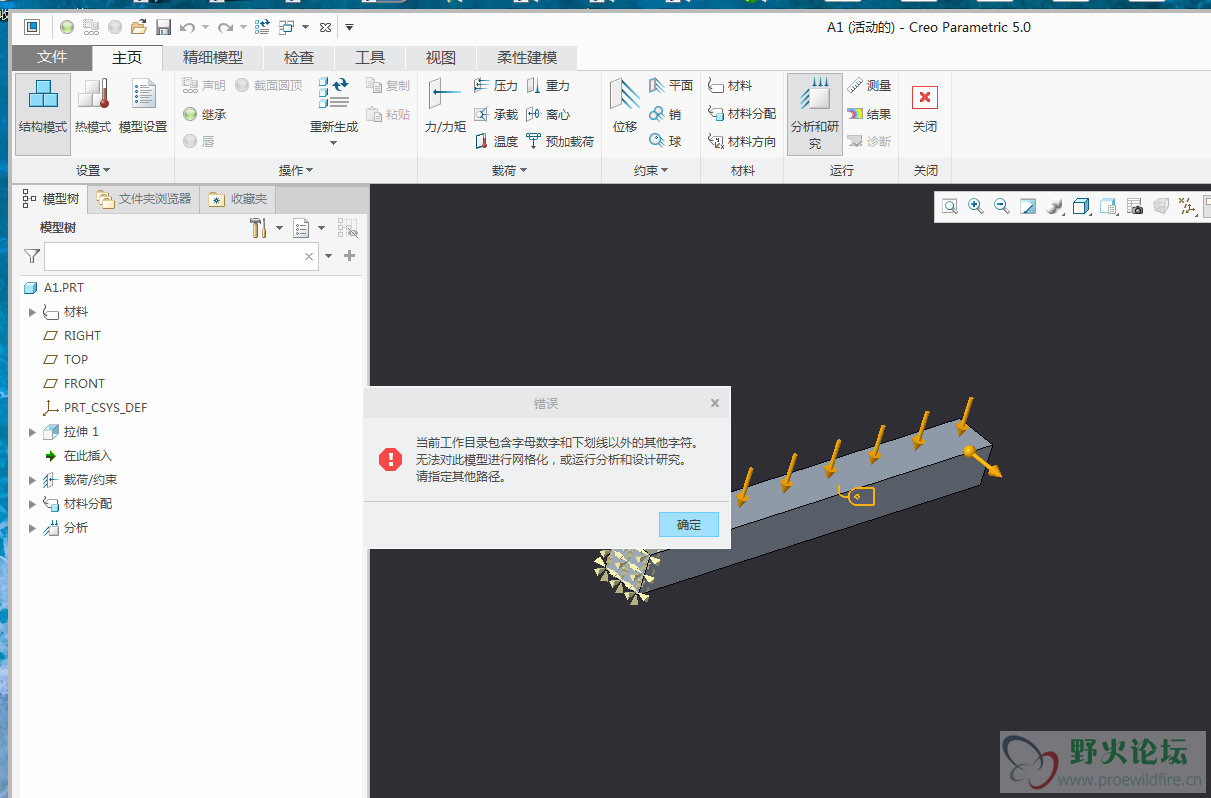Click the zoom in icon in view toolbar

(x=975, y=206)
